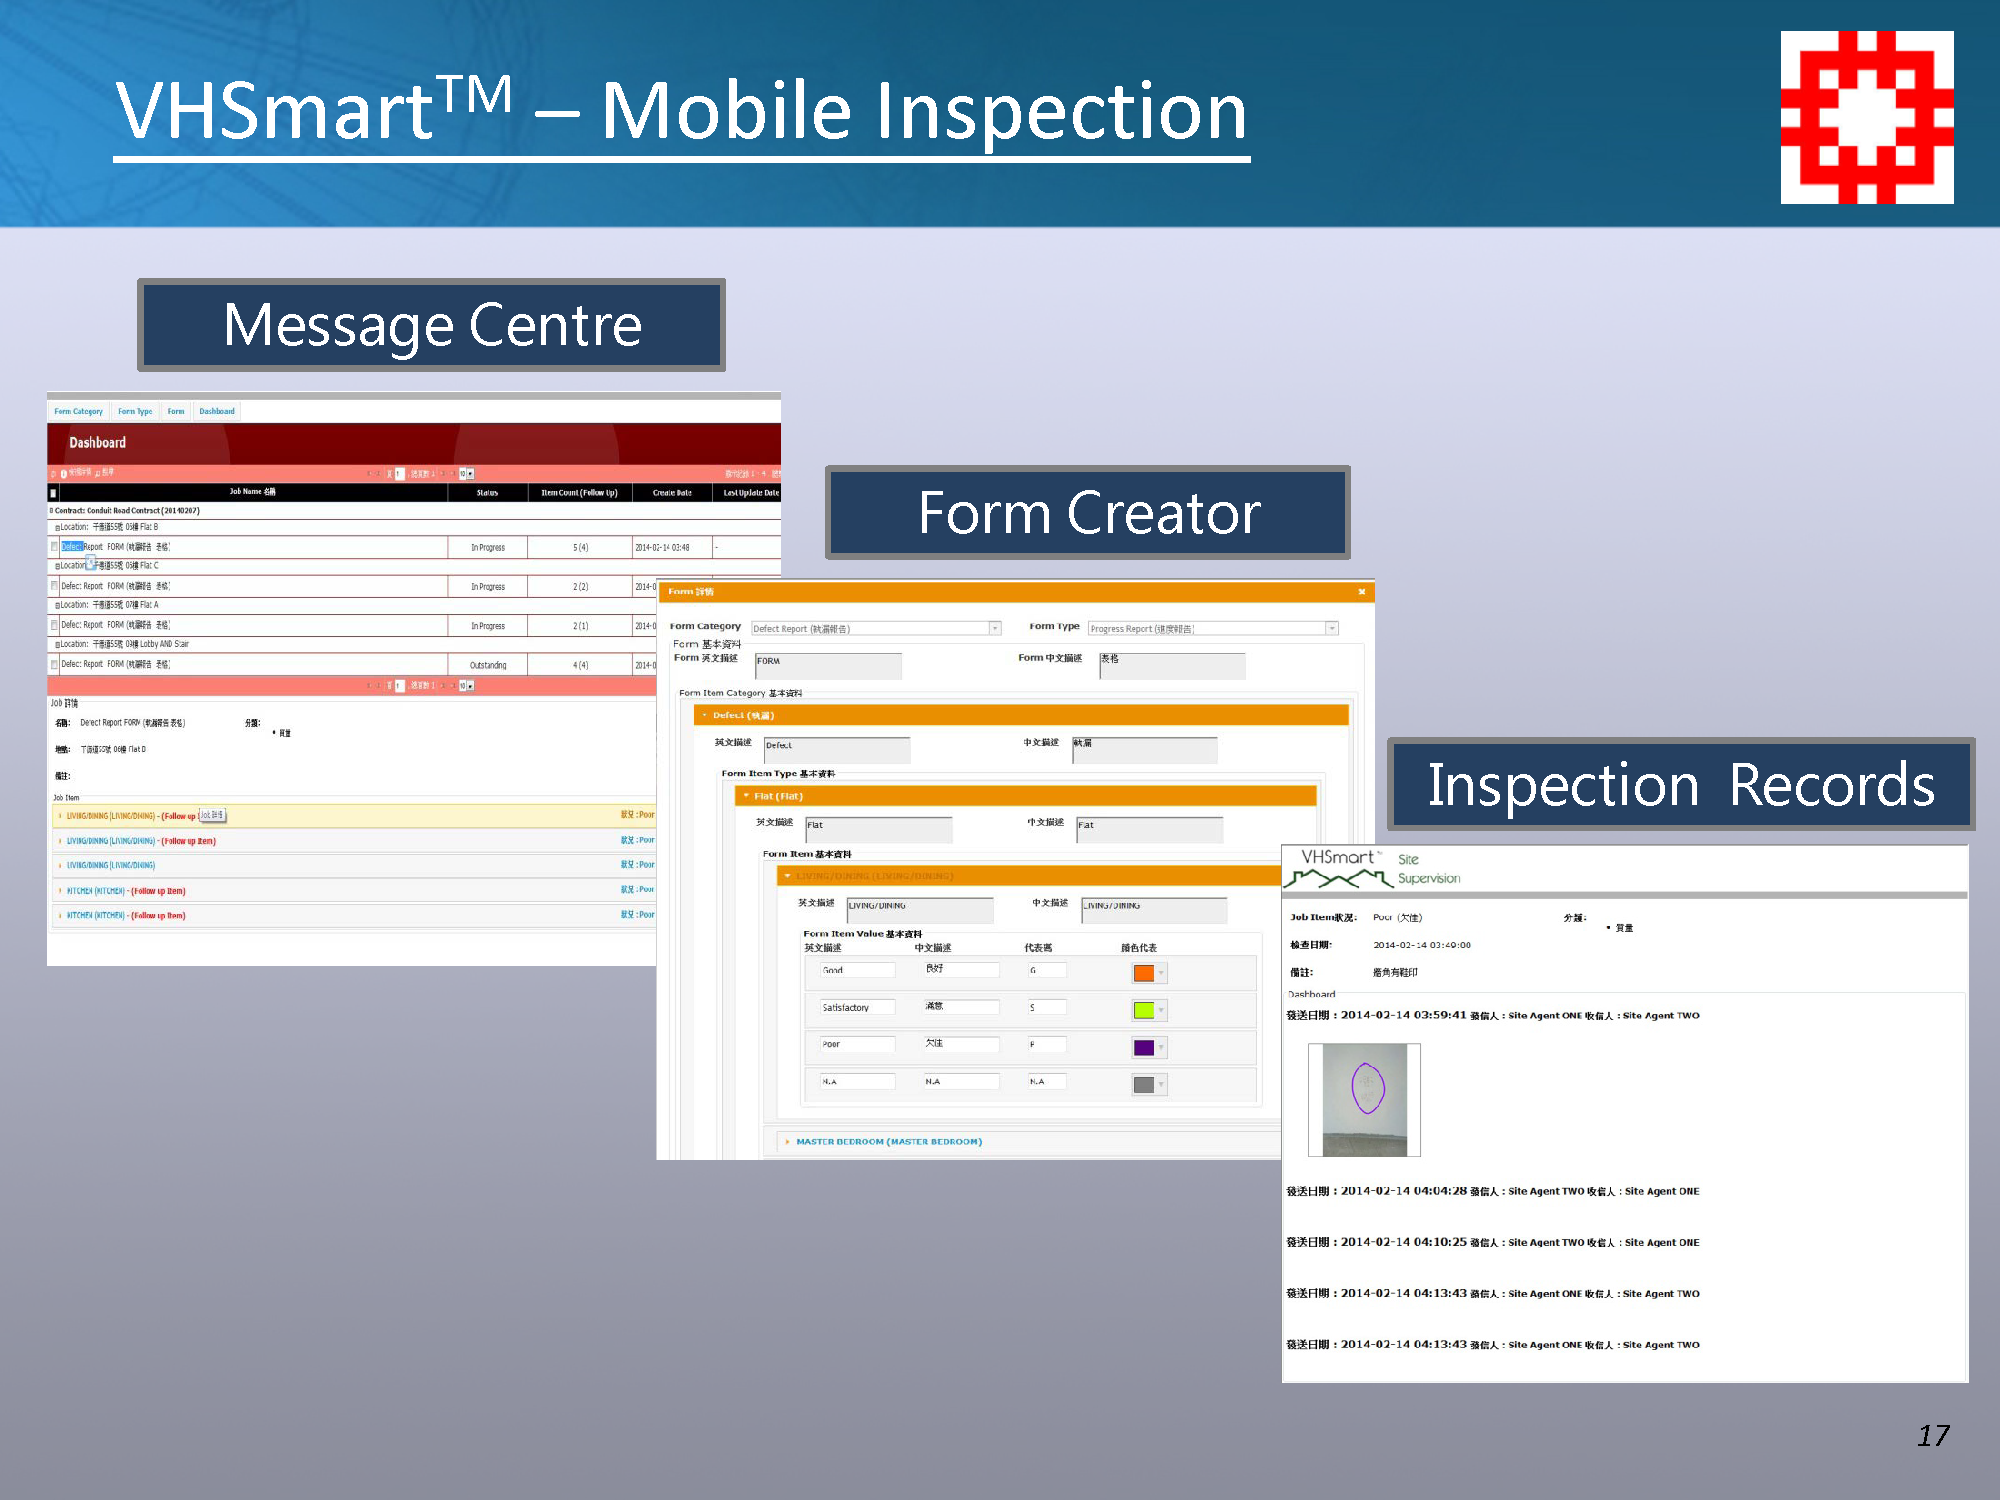Pick the orange color swatch for Good

[1144, 973]
